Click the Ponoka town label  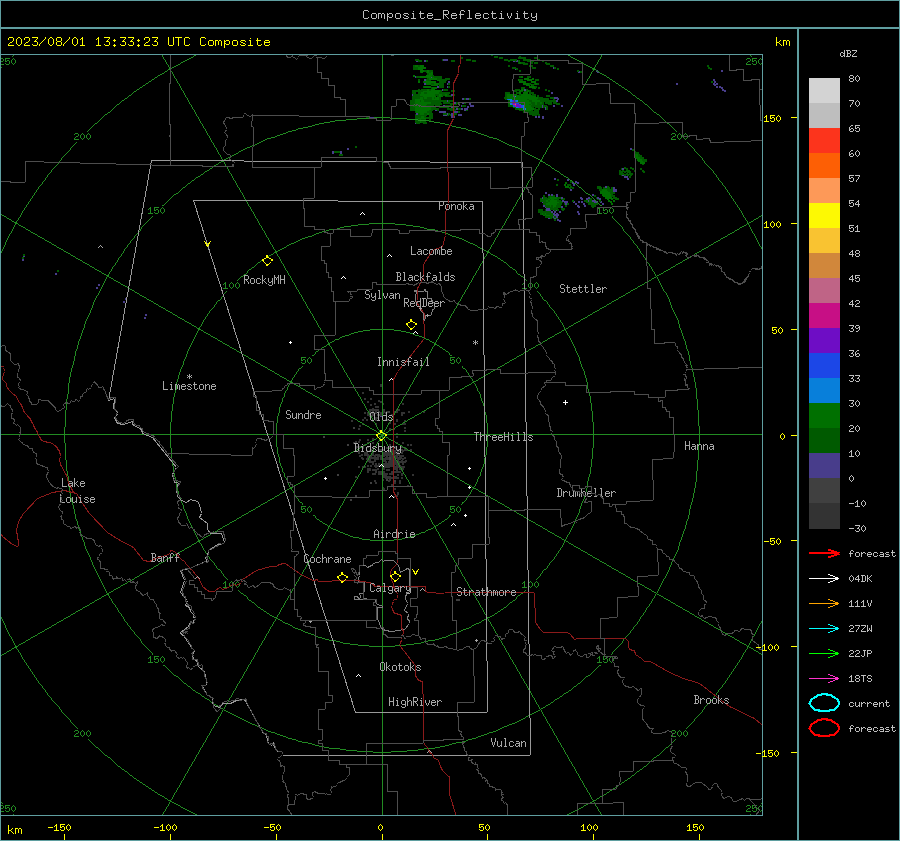coord(456,206)
